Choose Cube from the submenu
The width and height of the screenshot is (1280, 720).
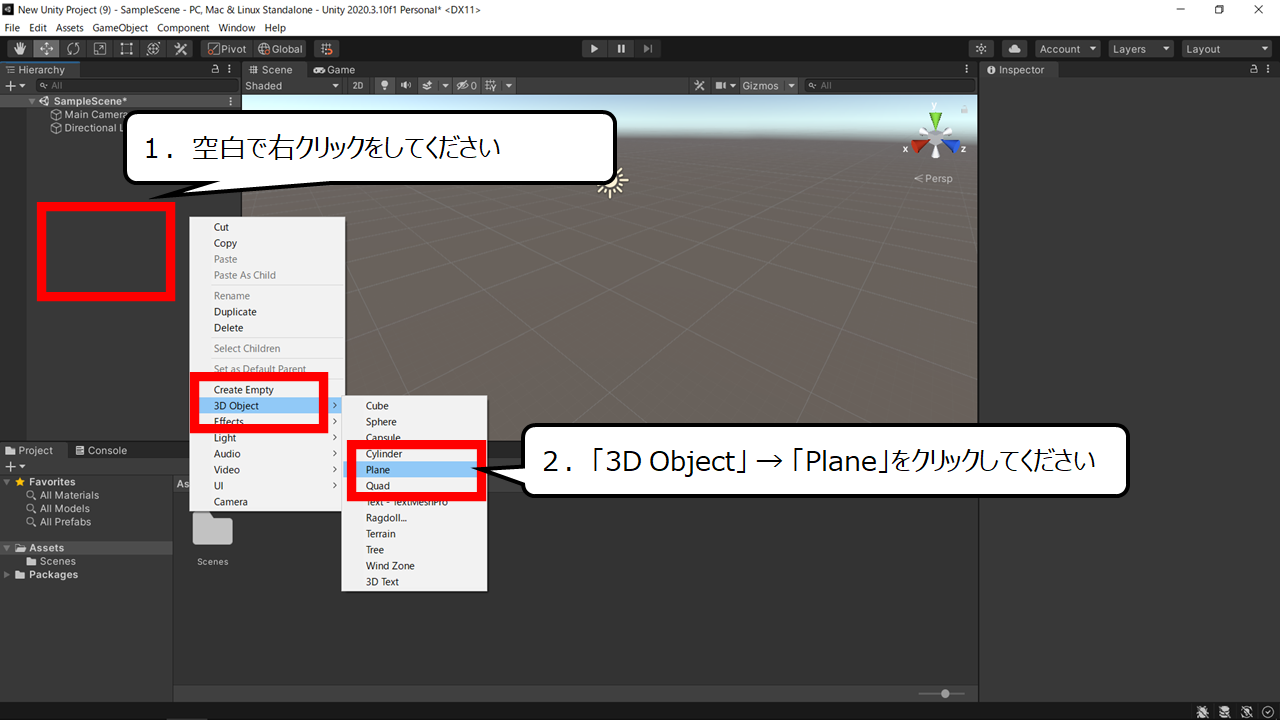tap(414, 406)
